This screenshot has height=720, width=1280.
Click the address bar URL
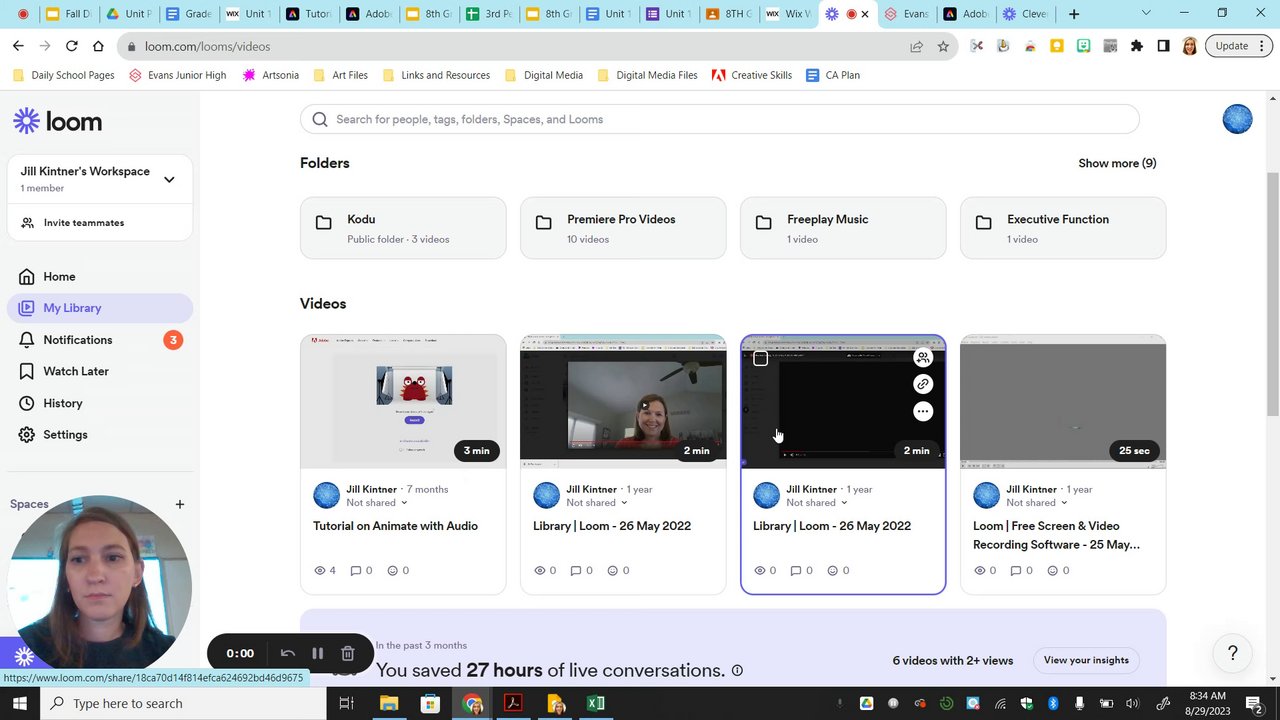pos(207,46)
